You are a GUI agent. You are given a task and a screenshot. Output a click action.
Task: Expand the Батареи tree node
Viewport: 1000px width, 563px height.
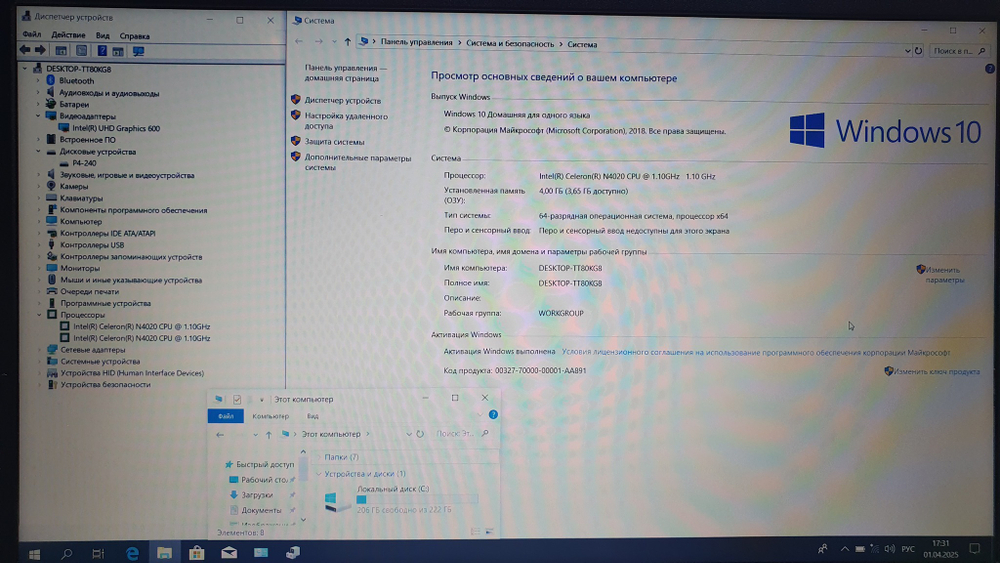38,105
